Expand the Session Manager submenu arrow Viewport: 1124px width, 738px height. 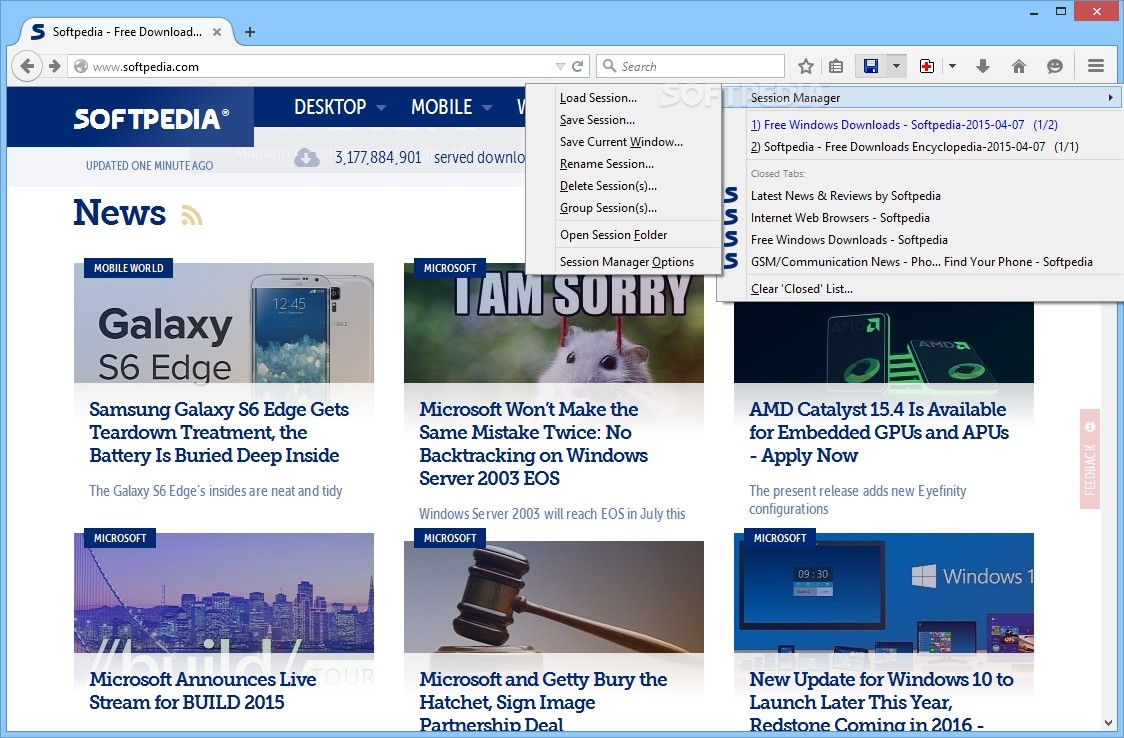[1110, 97]
